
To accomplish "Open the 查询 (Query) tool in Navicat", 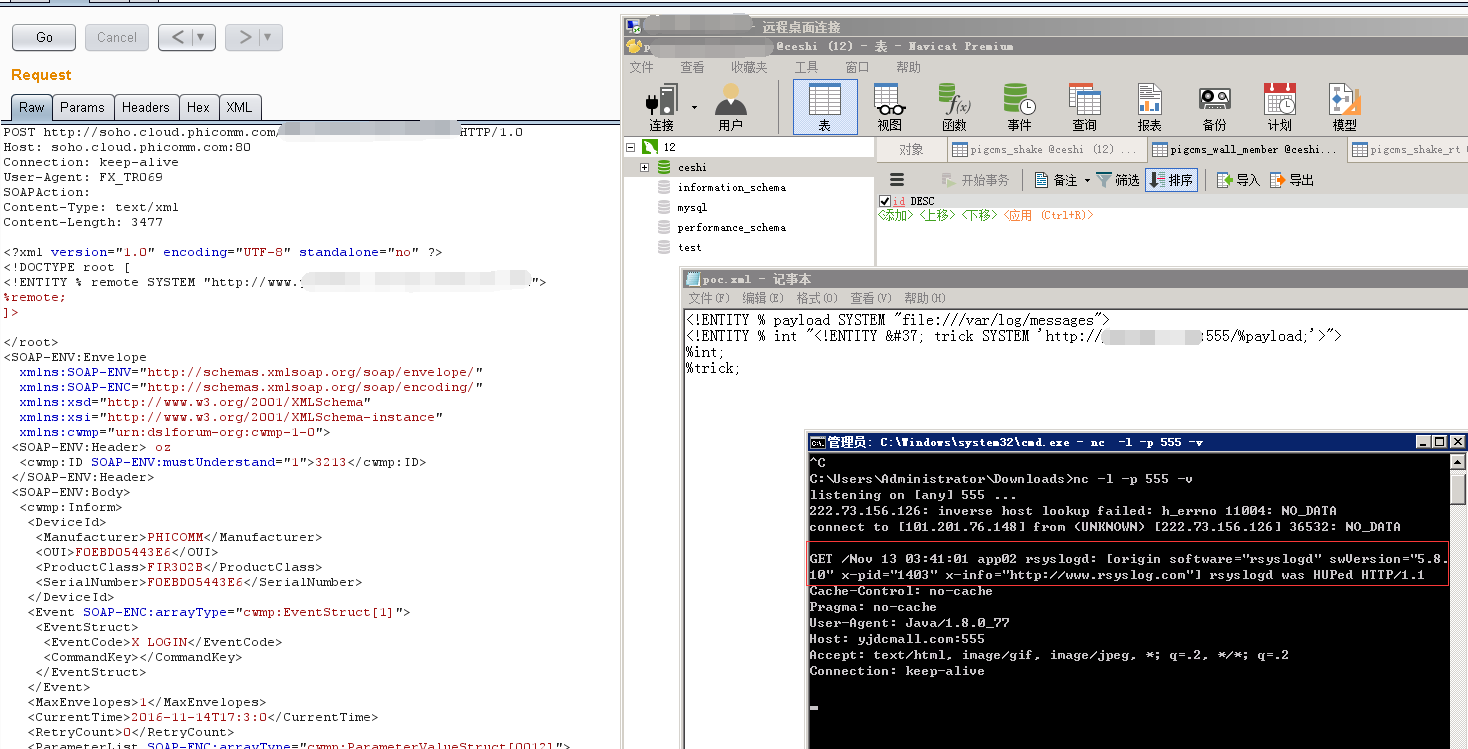I will tap(1084, 108).
